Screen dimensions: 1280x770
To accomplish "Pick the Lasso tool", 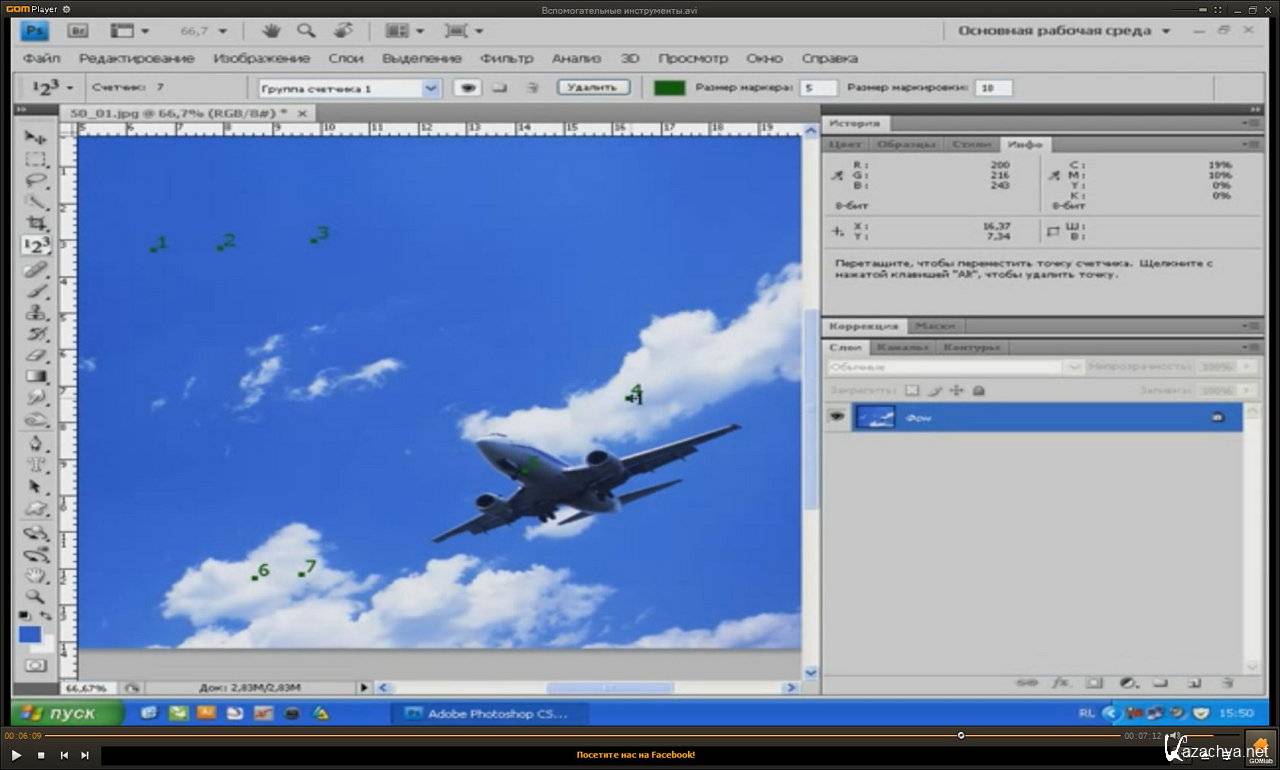I will click(36, 181).
